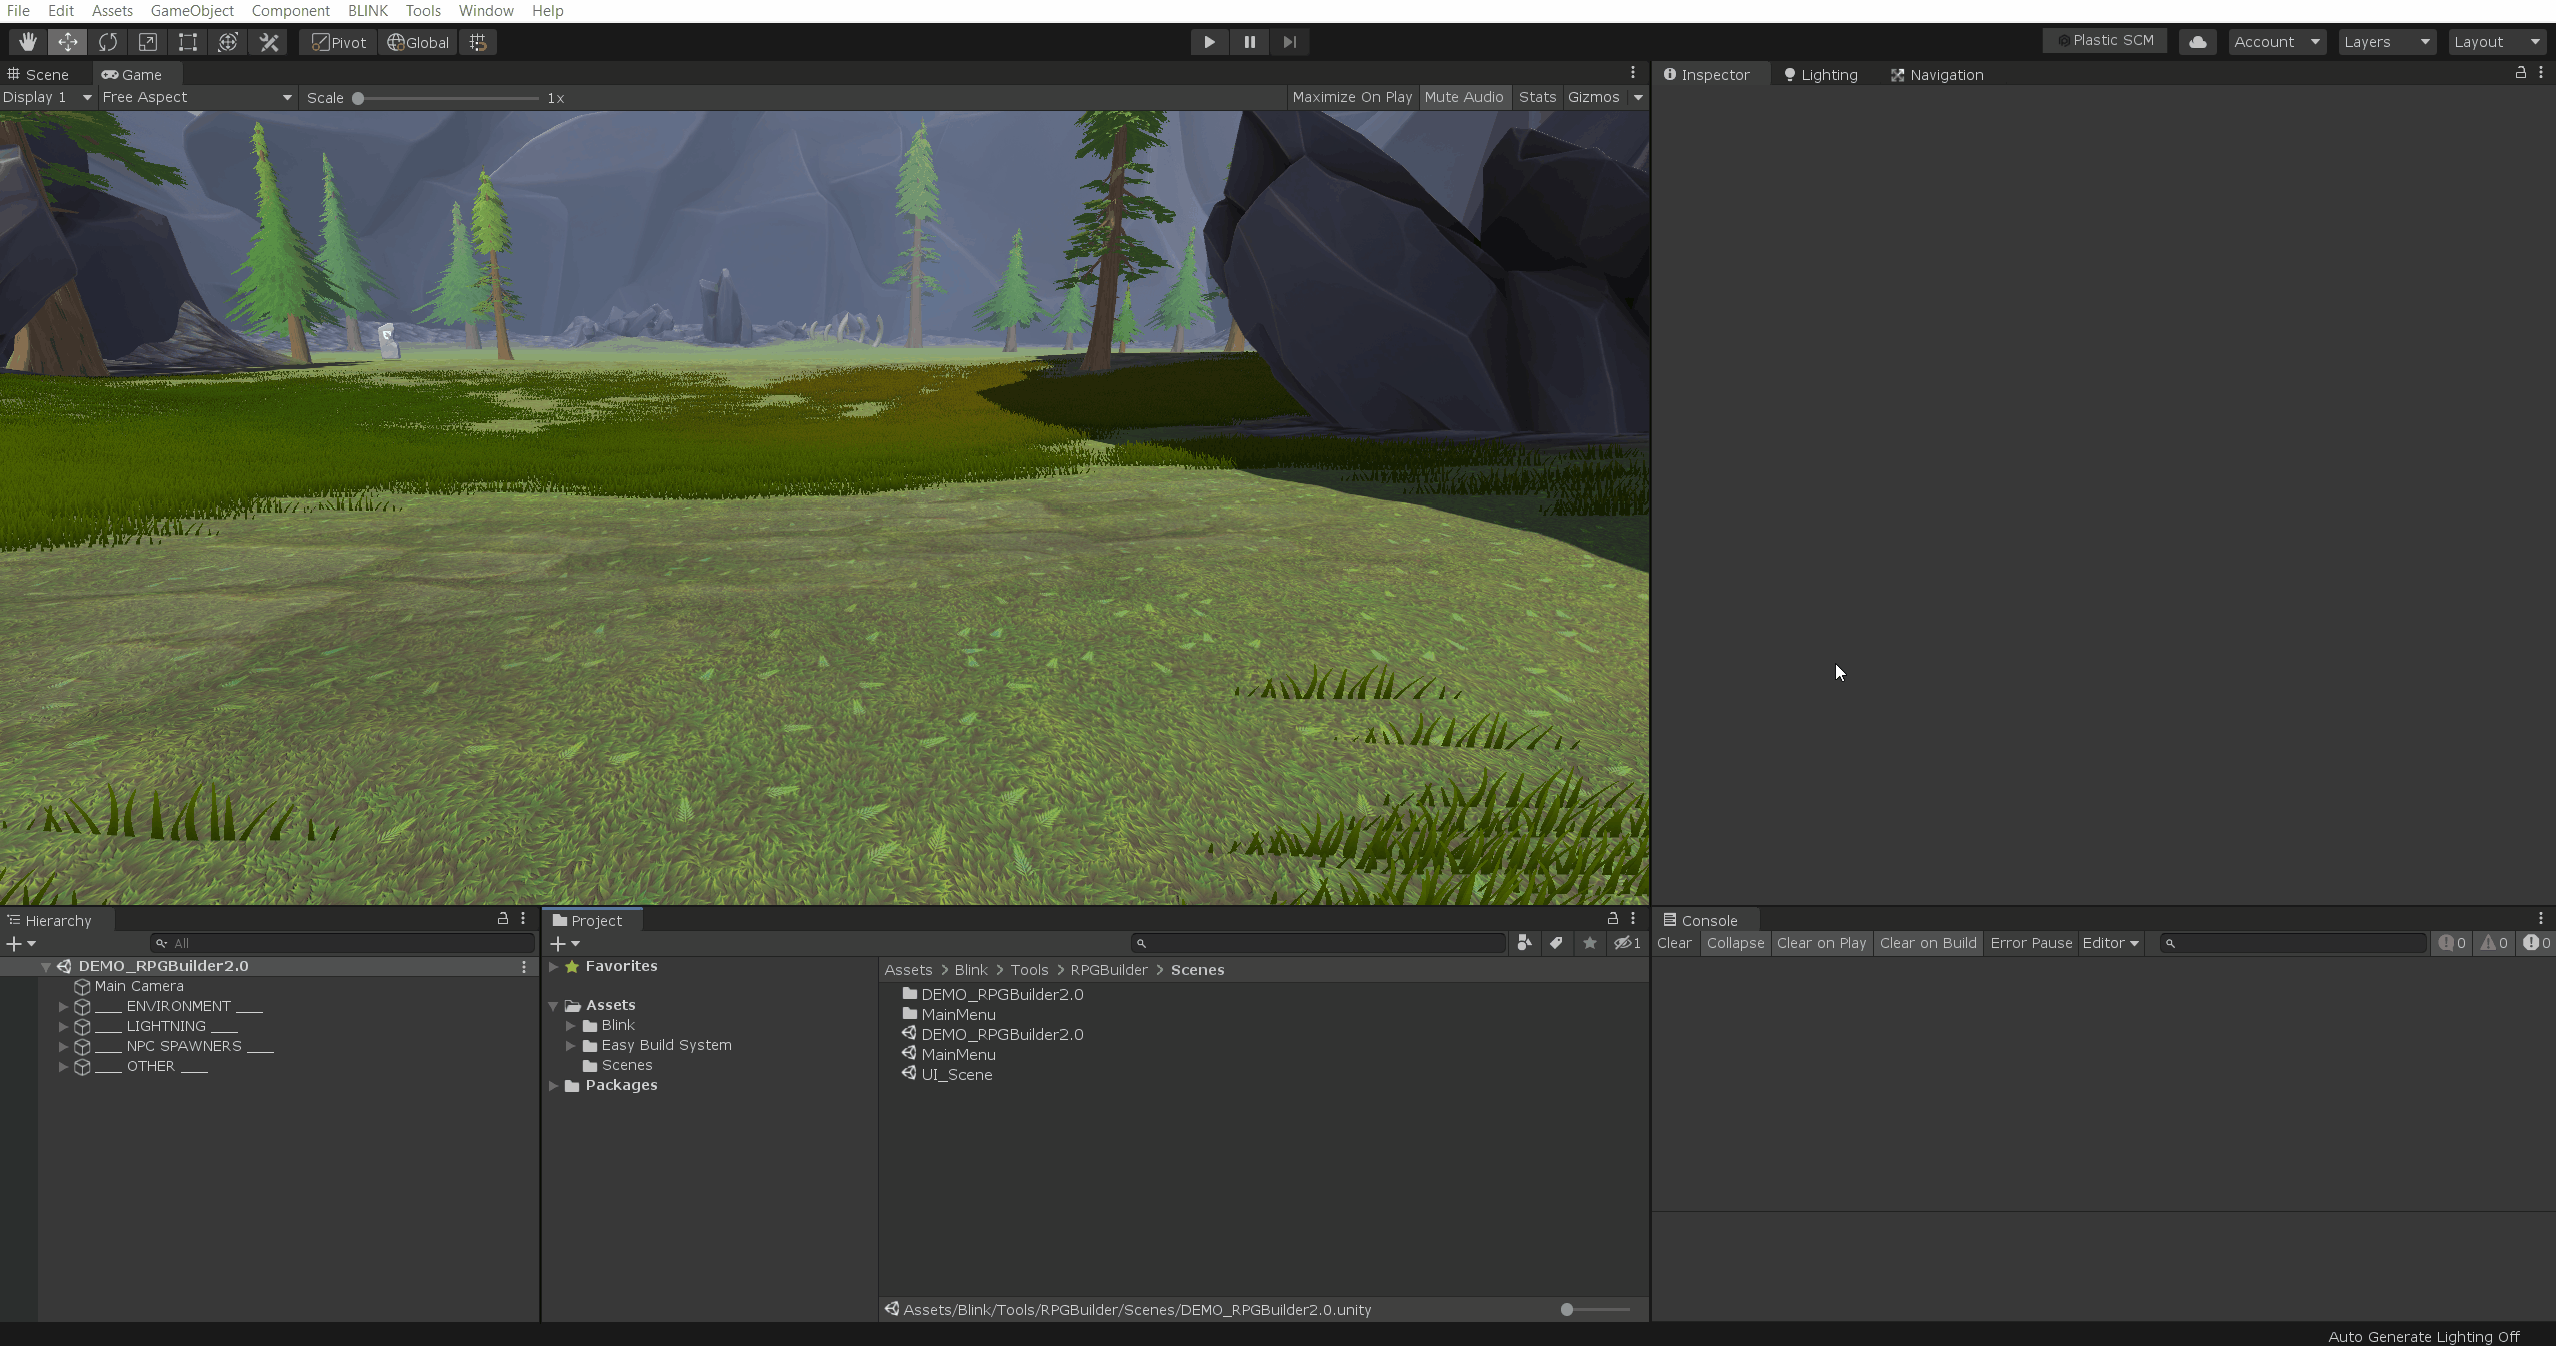Toggle Collapse in Console

tap(1735, 943)
